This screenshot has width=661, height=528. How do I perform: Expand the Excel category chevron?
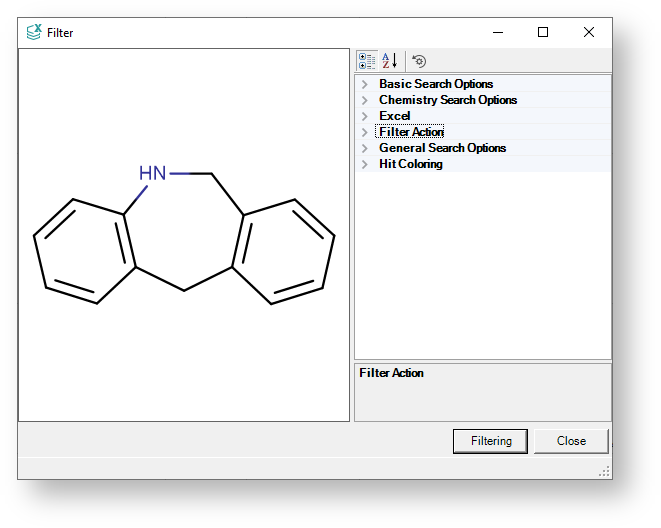[365, 116]
